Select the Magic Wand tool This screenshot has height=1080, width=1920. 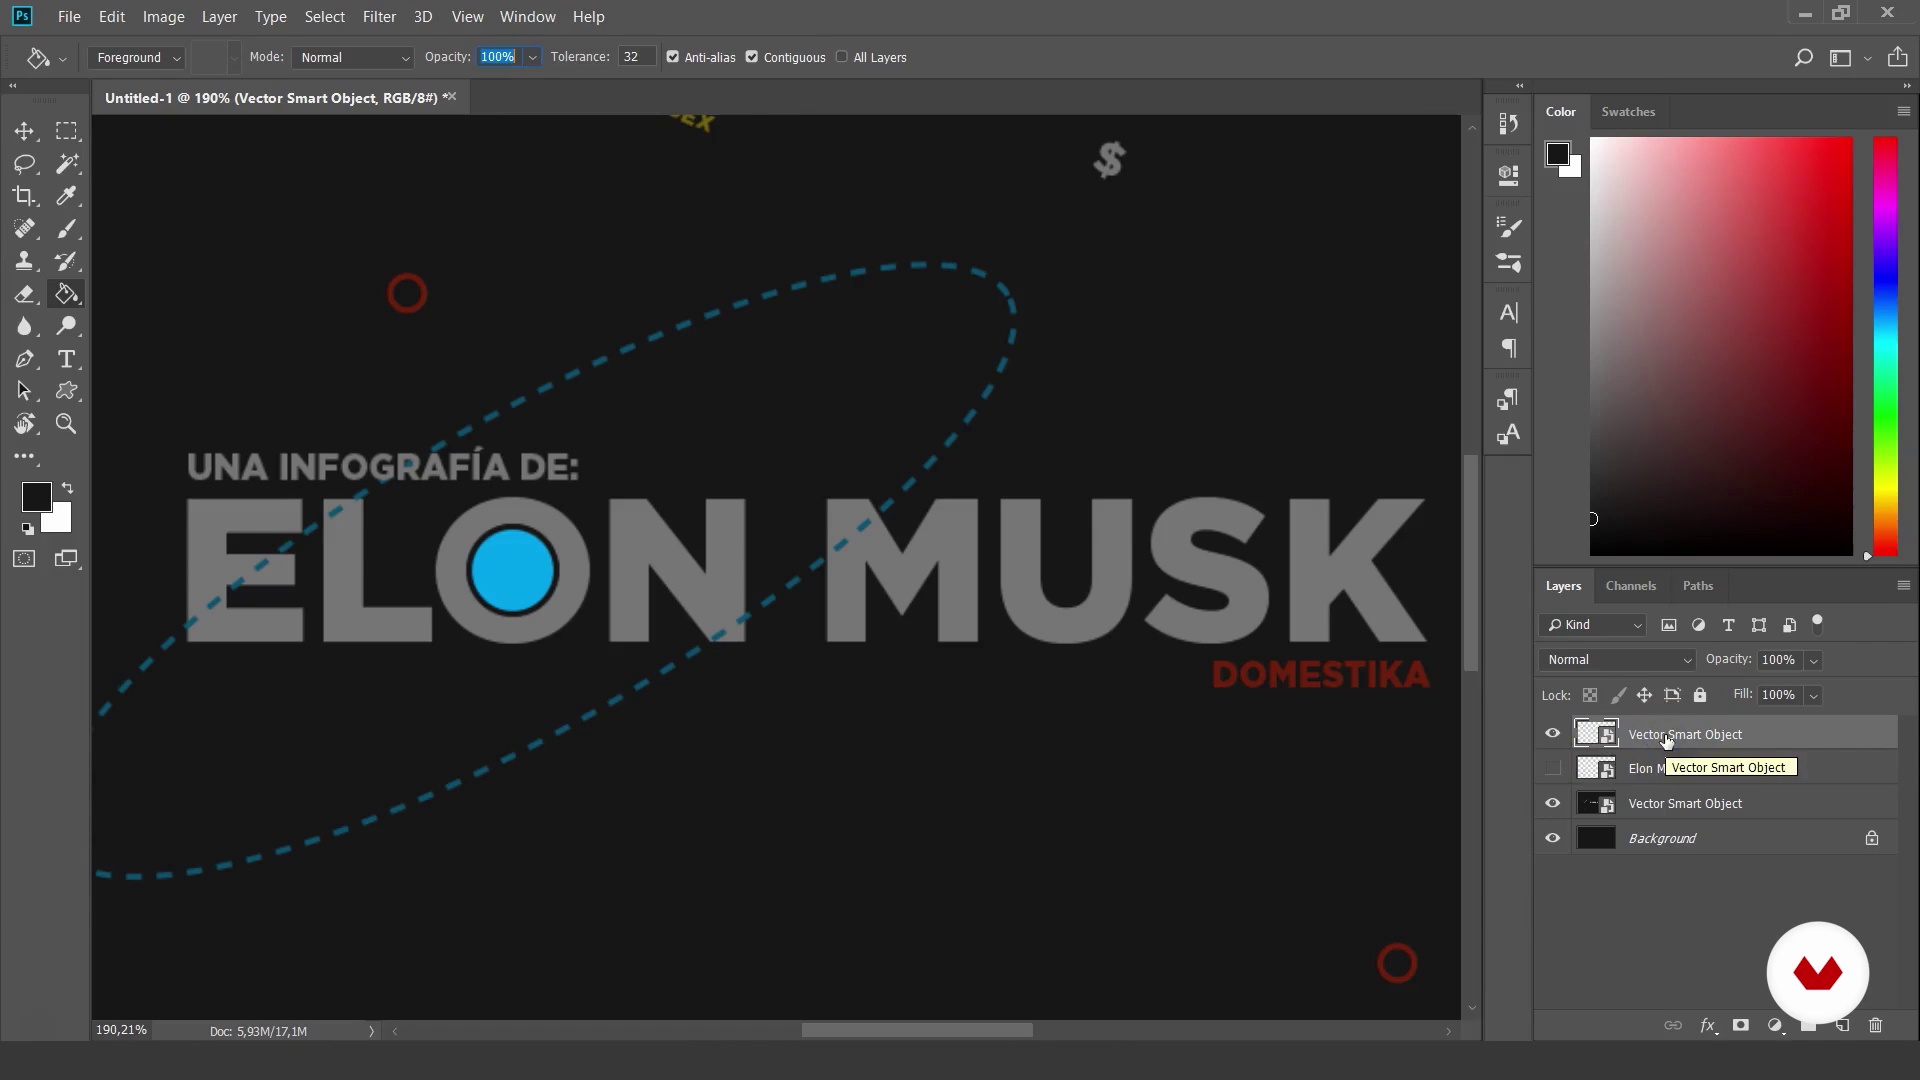[67, 164]
